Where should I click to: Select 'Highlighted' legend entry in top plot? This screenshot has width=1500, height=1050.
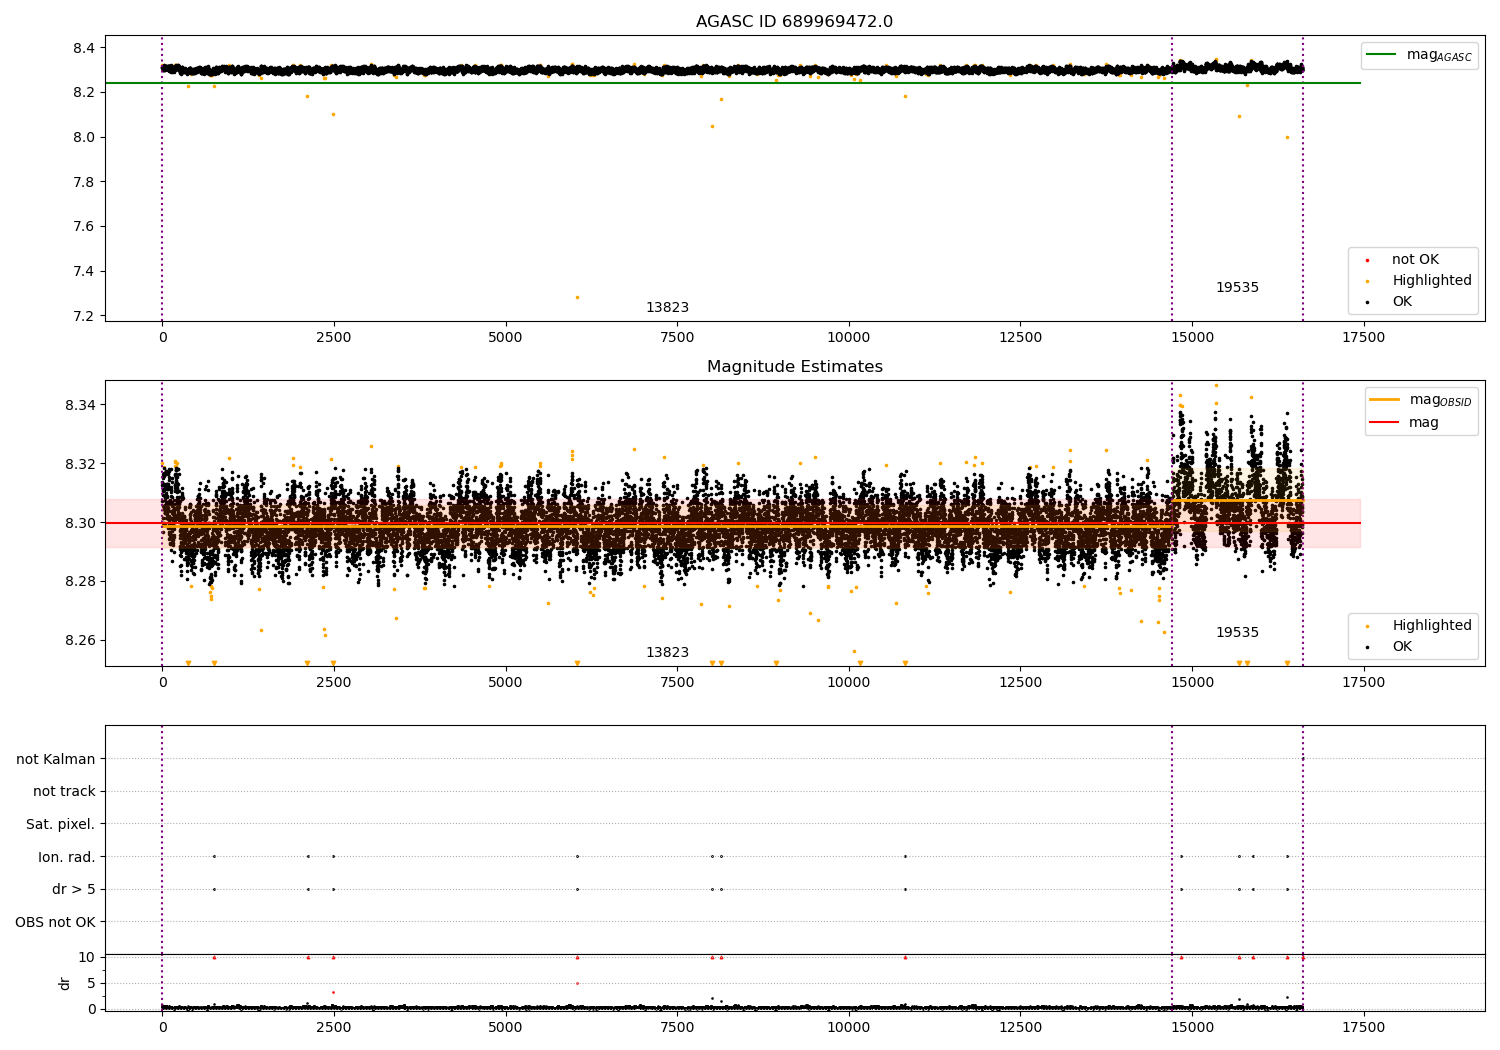tap(1431, 281)
